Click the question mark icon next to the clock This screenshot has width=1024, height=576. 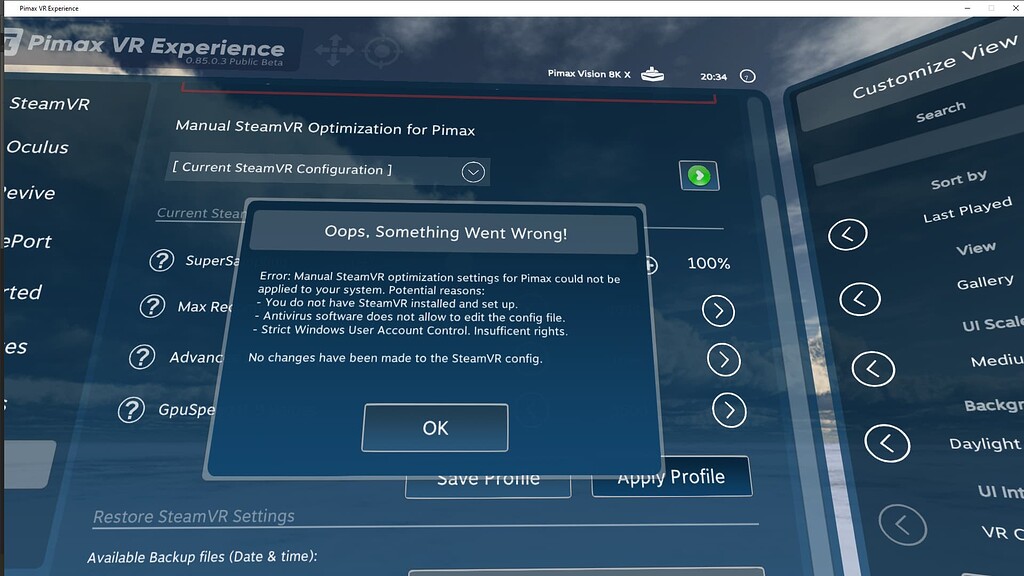coord(748,76)
